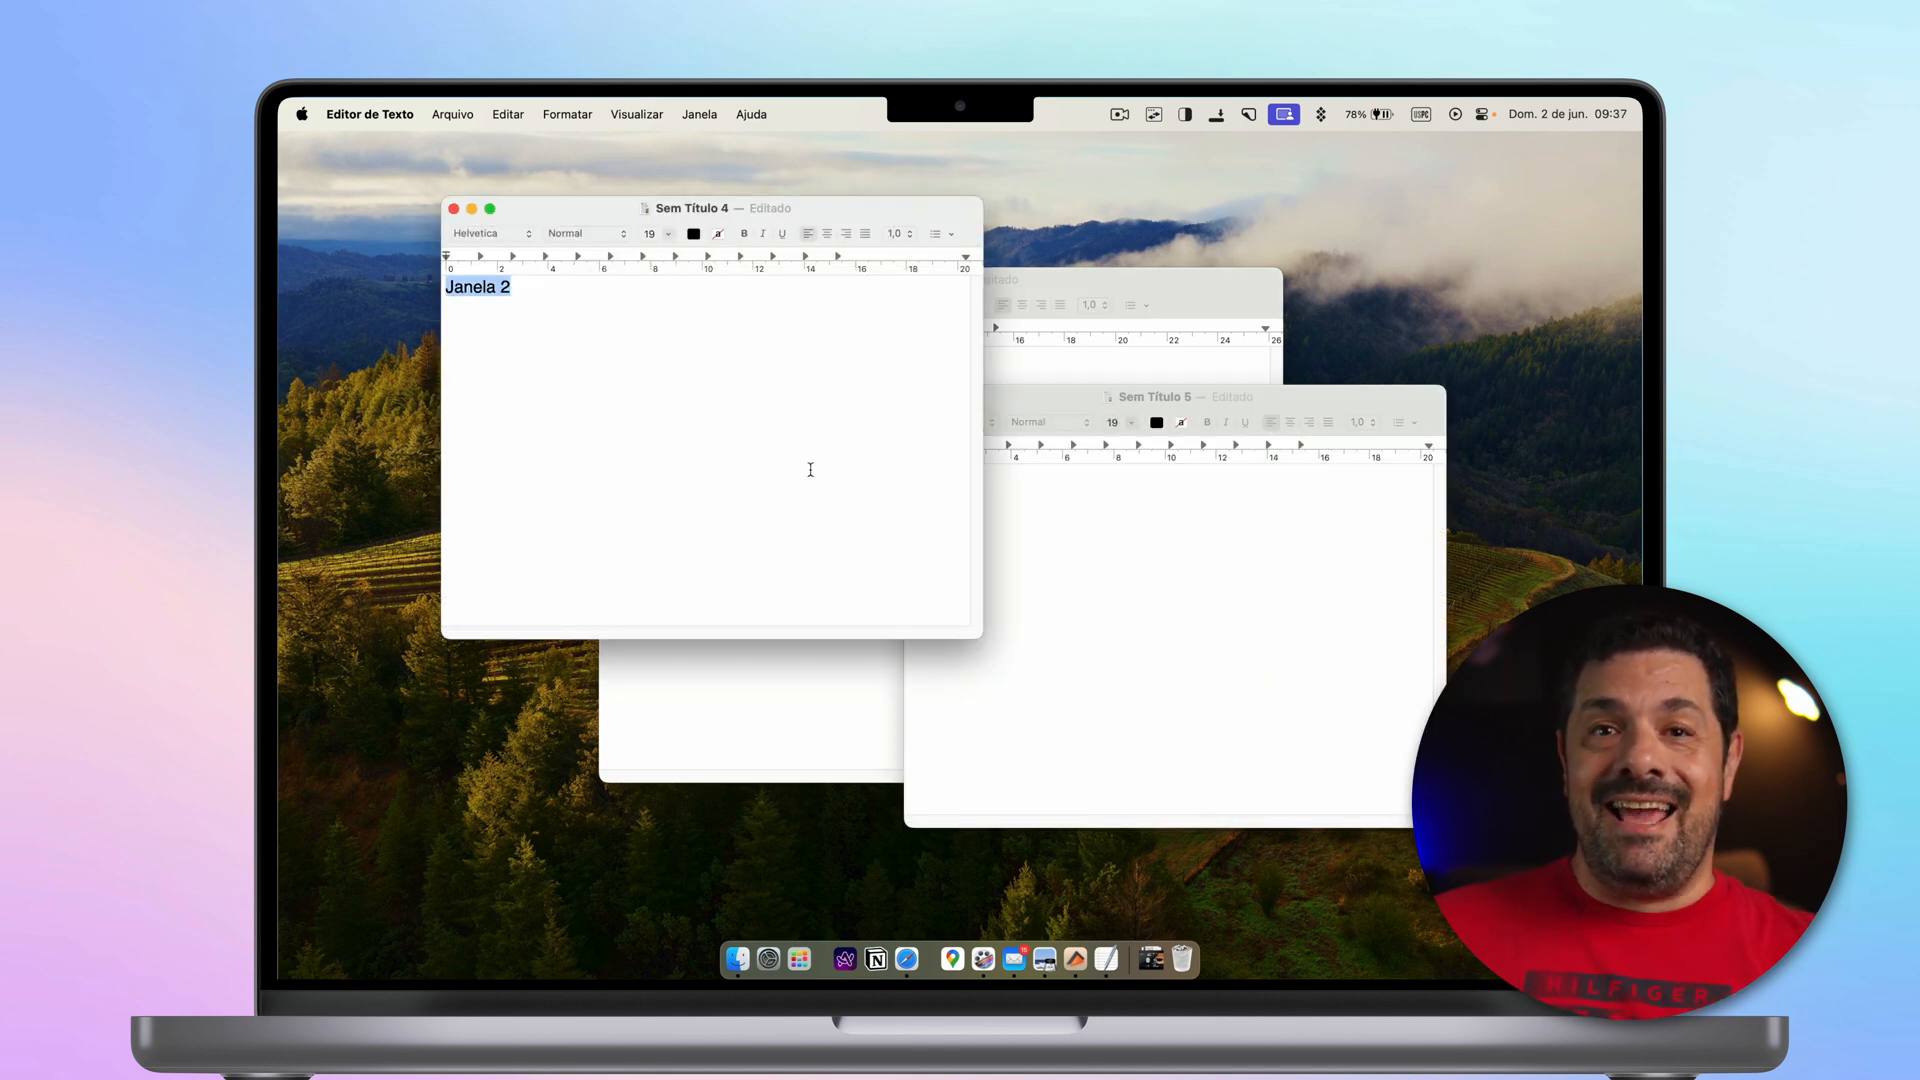
Task: Open the Helvetica font family dropdown
Action: pos(492,234)
